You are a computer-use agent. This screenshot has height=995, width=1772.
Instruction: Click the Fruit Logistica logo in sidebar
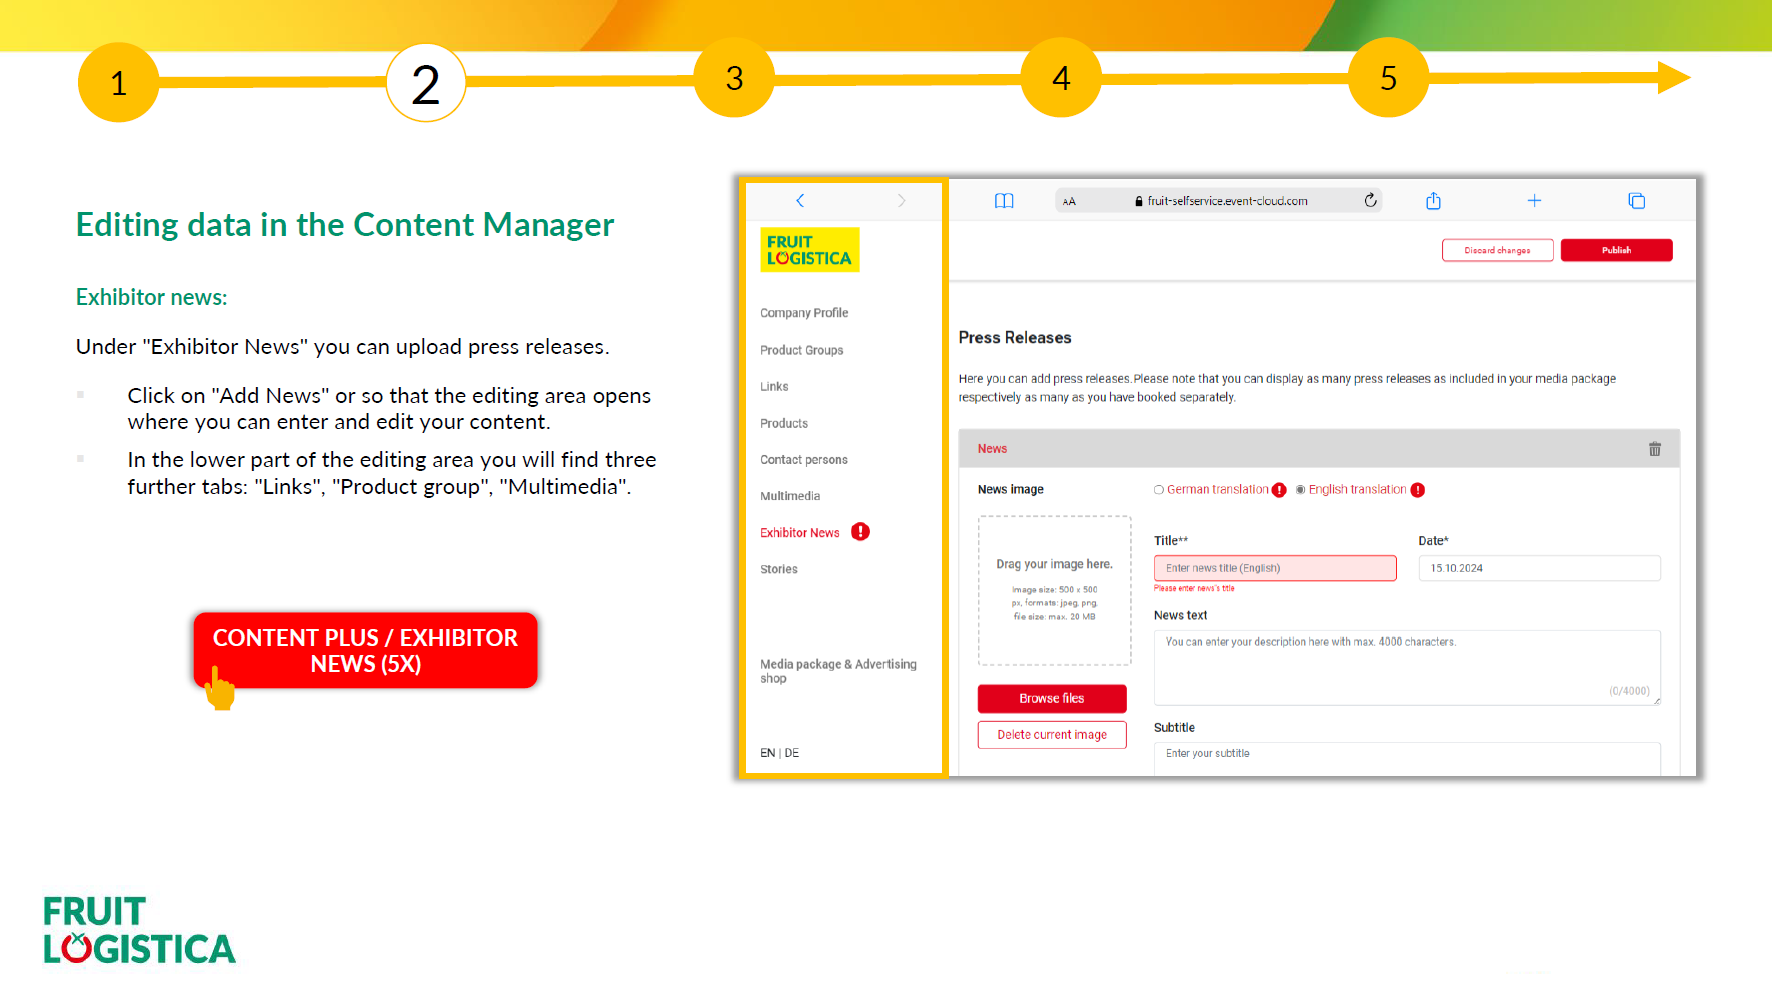coord(809,250)
